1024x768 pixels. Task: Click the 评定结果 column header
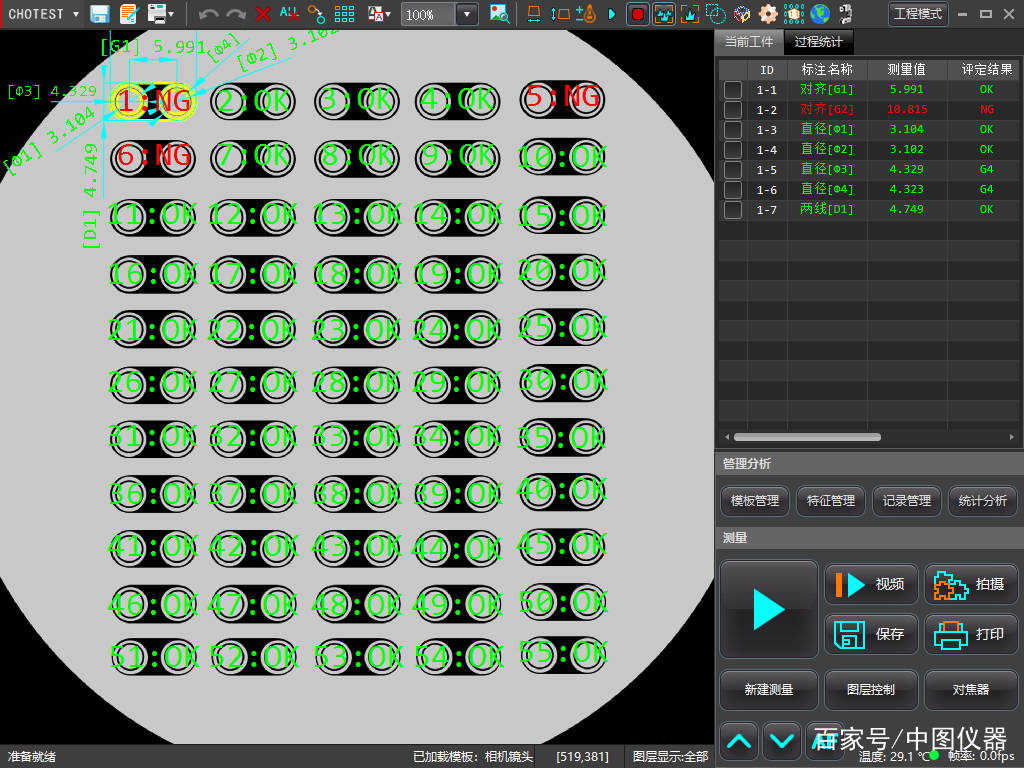click(986, 69)
